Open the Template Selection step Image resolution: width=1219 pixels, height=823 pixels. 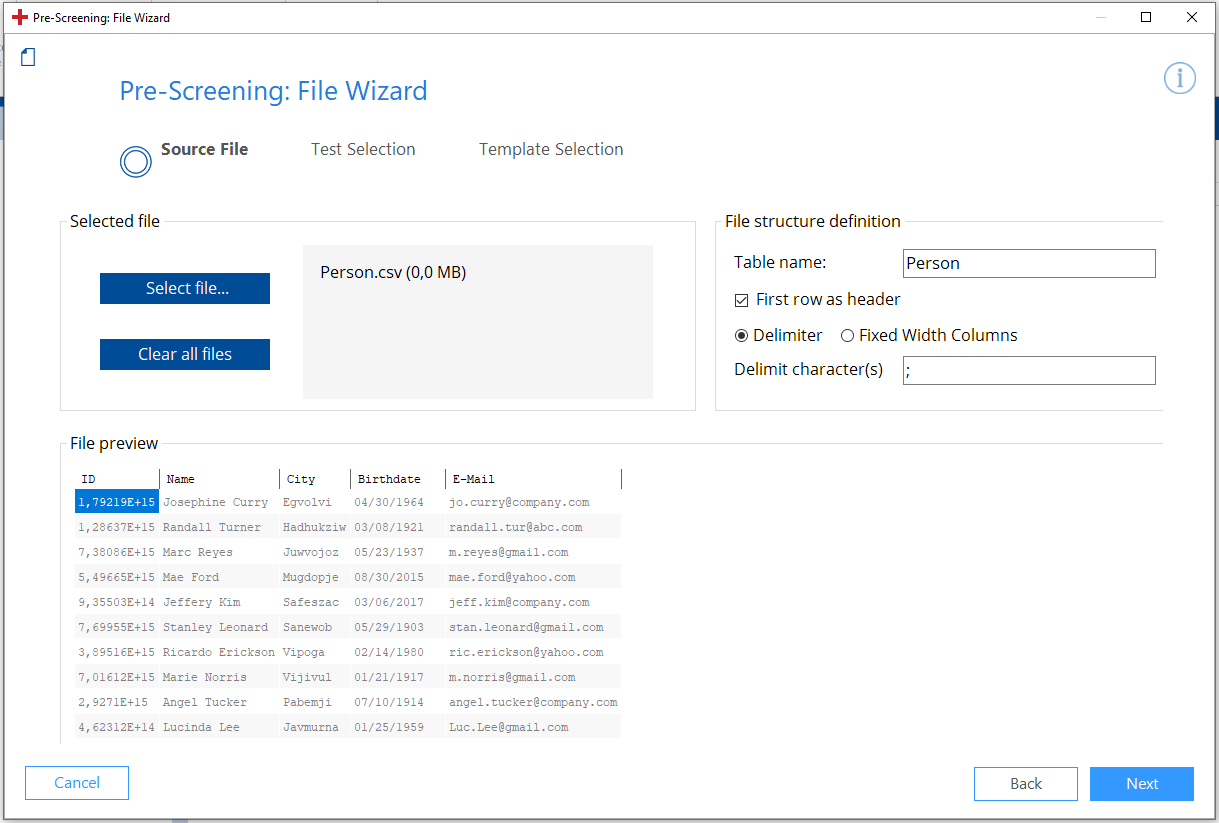tap(551, 149)
